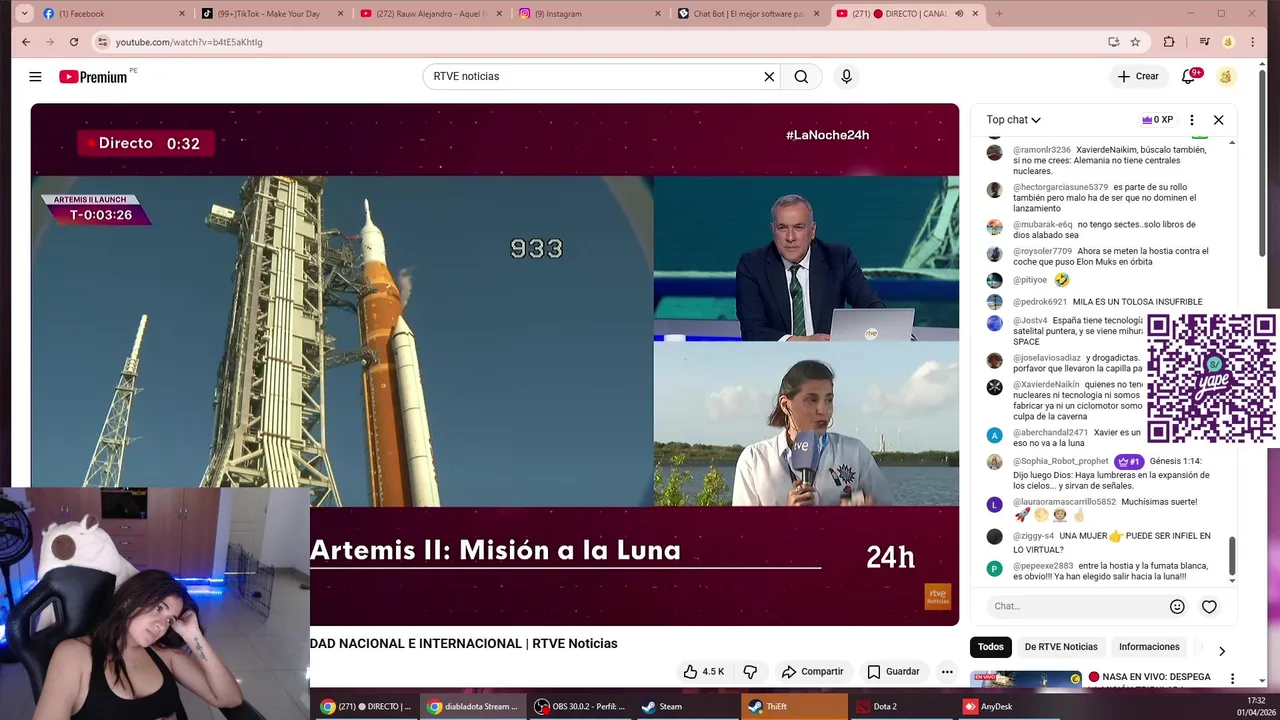Click the Chat message input box
The image size is (1280, 720).
(x=1075, y=606)
